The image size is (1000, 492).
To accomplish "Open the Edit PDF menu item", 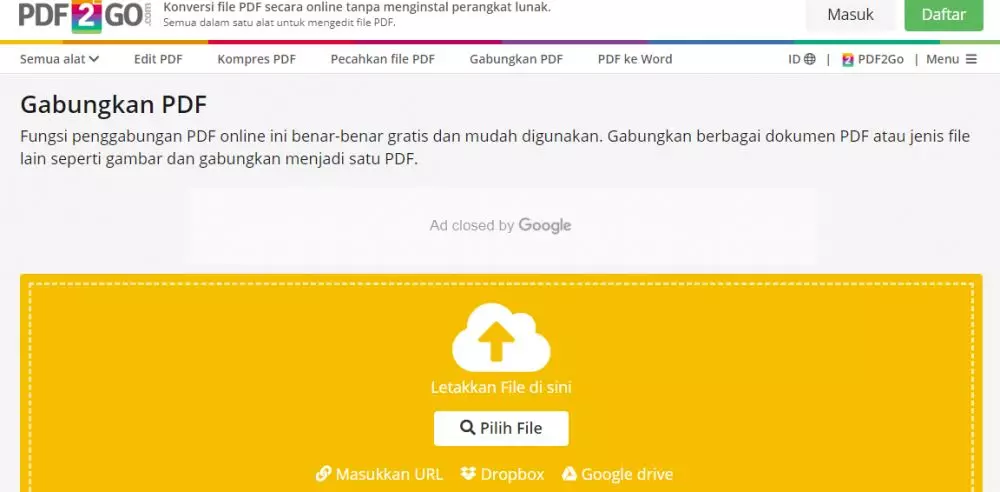I will click(x=158, y=59).
